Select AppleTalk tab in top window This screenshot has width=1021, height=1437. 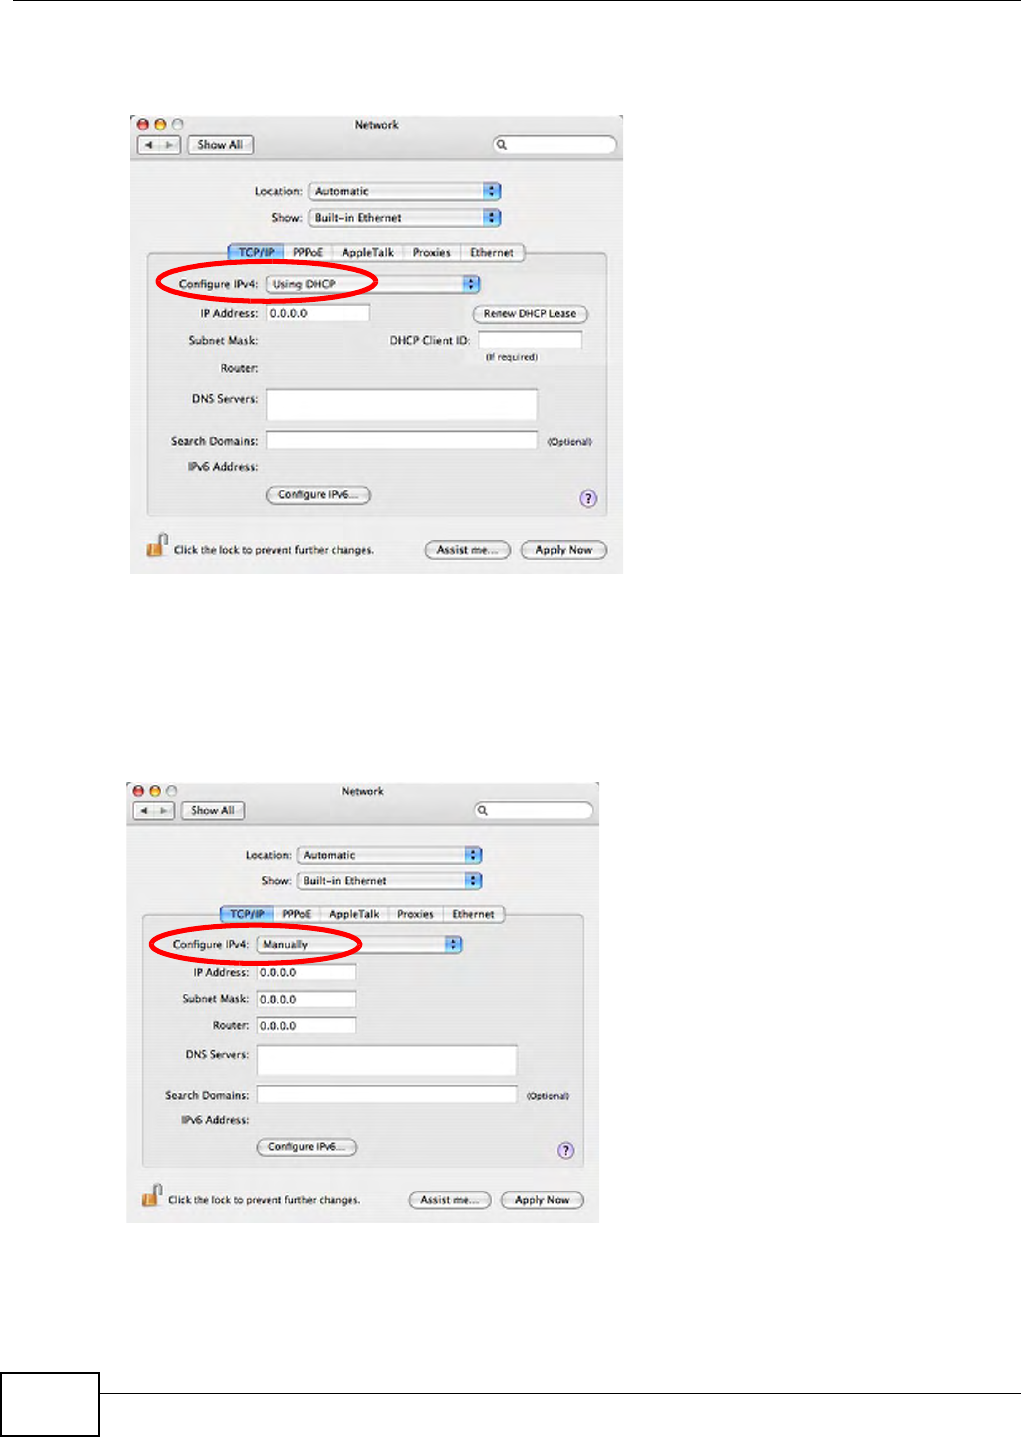click(x=367, y=253)
